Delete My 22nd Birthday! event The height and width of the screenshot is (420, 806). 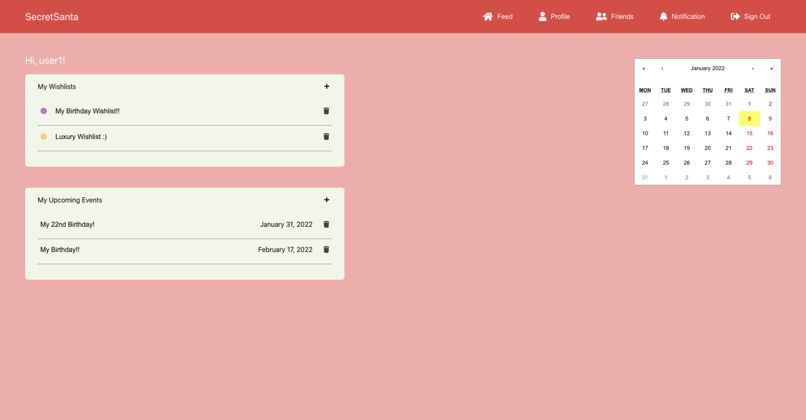pyautogui.click(x=326, y=224)
